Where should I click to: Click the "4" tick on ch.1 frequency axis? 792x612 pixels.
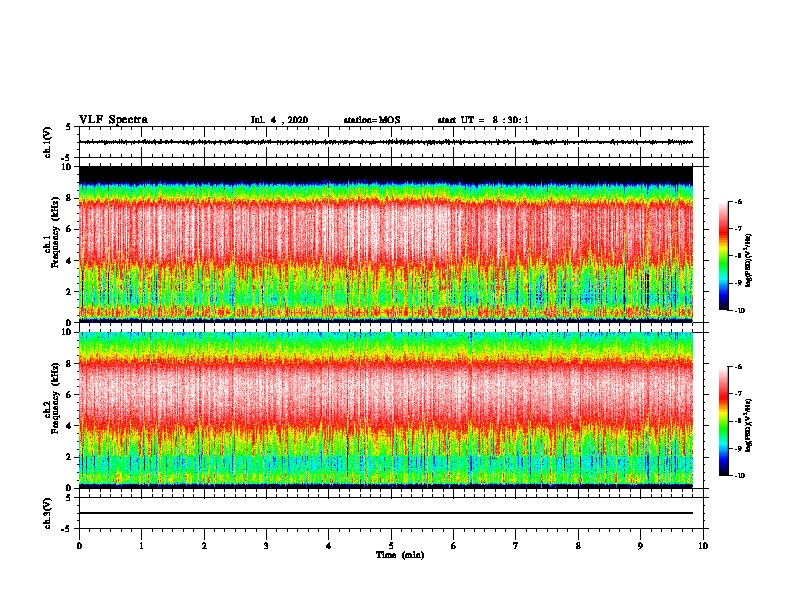click(x=70, y=261)
